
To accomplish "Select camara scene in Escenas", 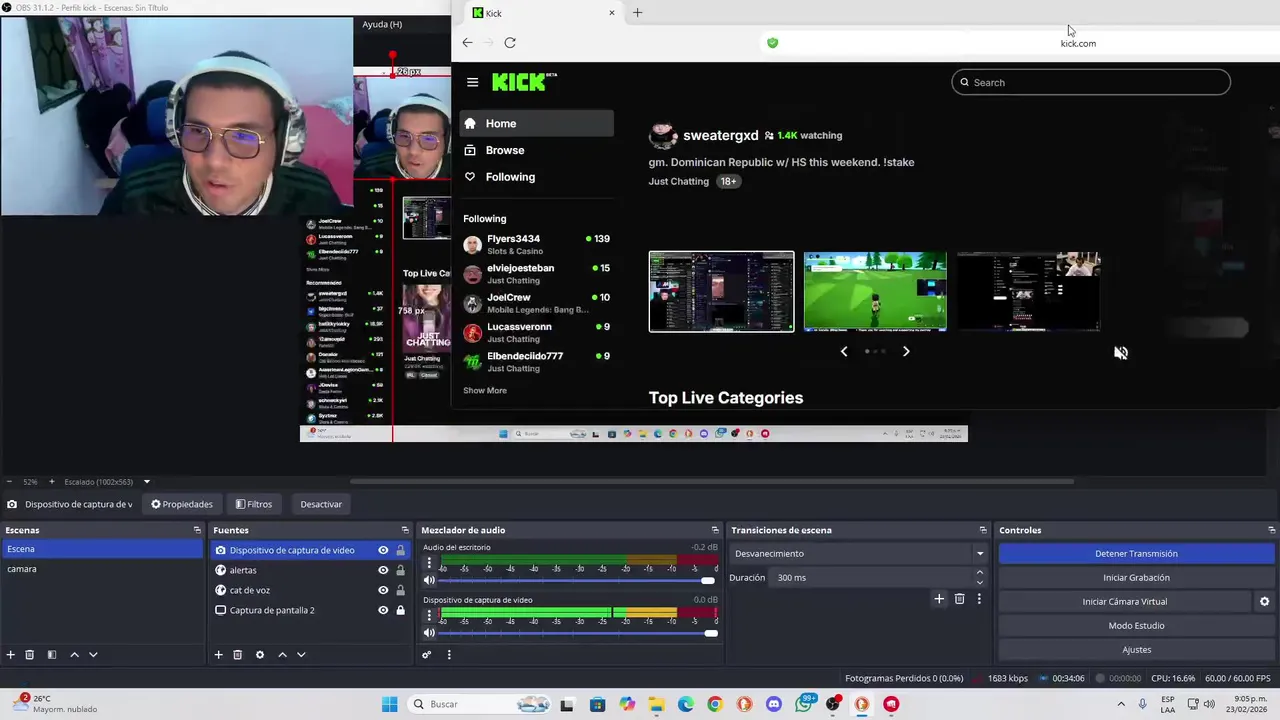I will [102, 569].
